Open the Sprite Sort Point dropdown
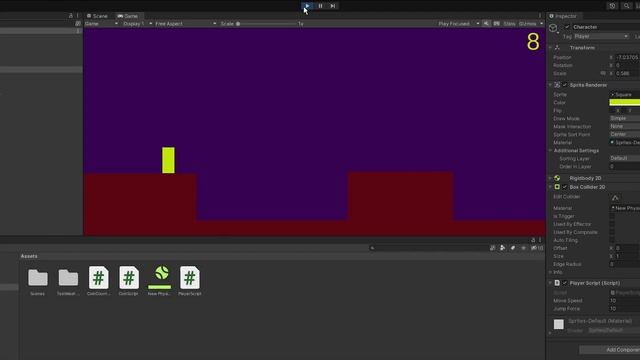640x360 pixels. (624, 134)
